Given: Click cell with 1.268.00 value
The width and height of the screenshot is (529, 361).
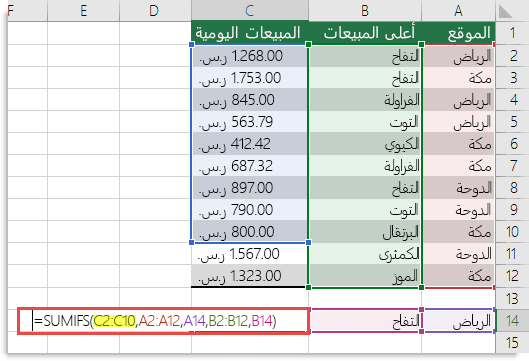Looking at the screenshot, I should tap(250, 56).
